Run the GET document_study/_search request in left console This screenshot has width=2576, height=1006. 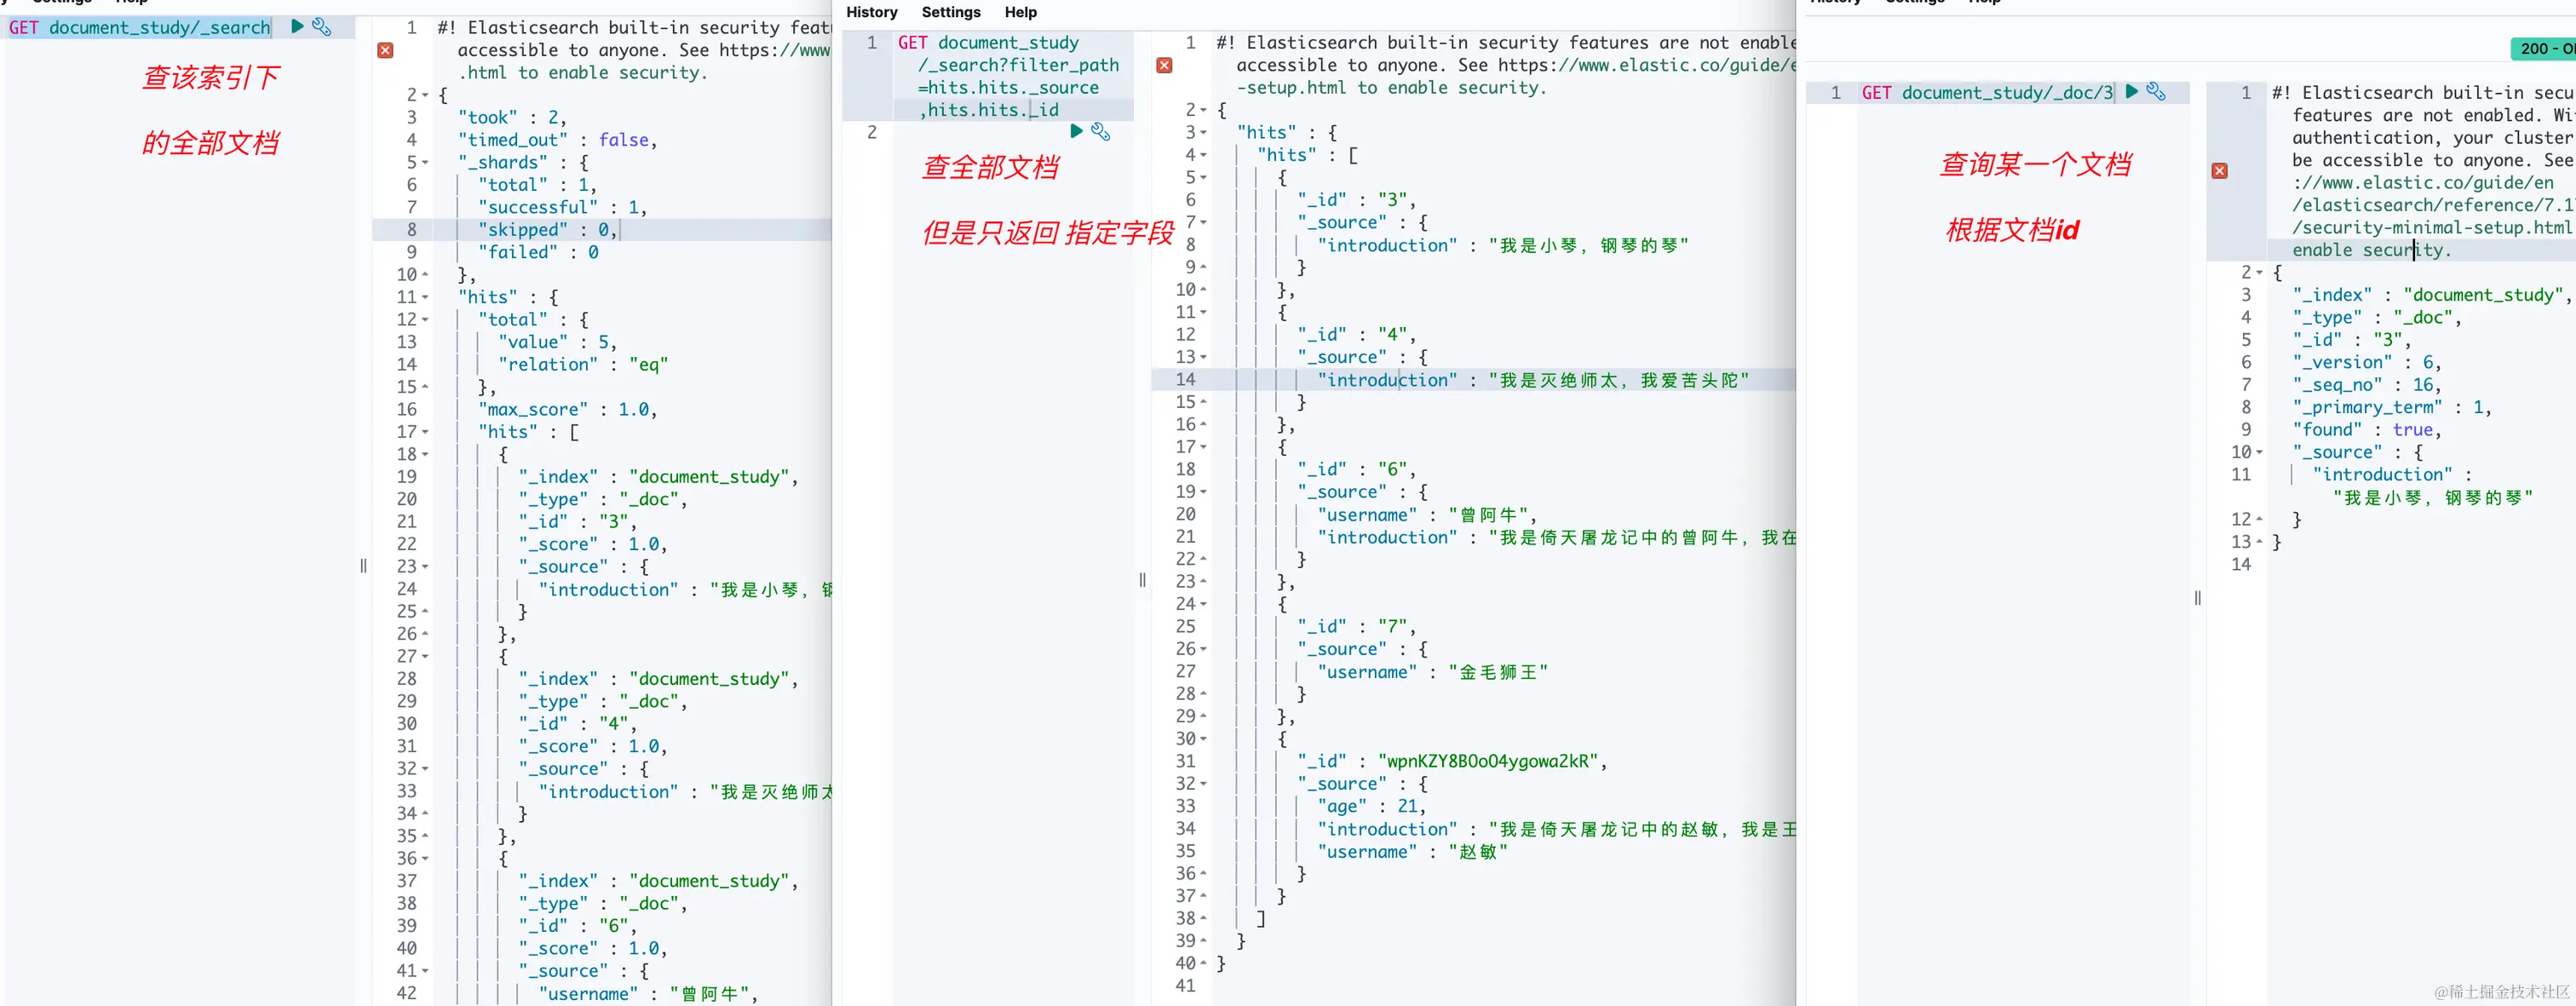pos(297,27)
